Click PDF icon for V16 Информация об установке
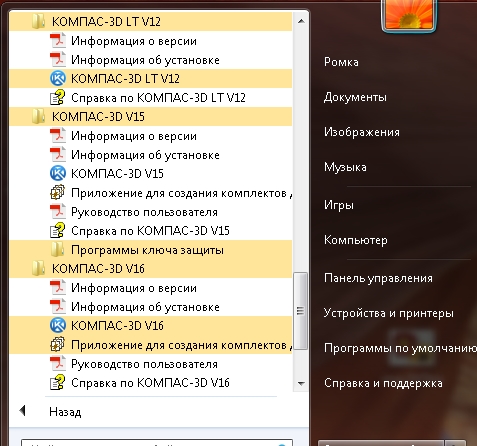 click(58, 307)
